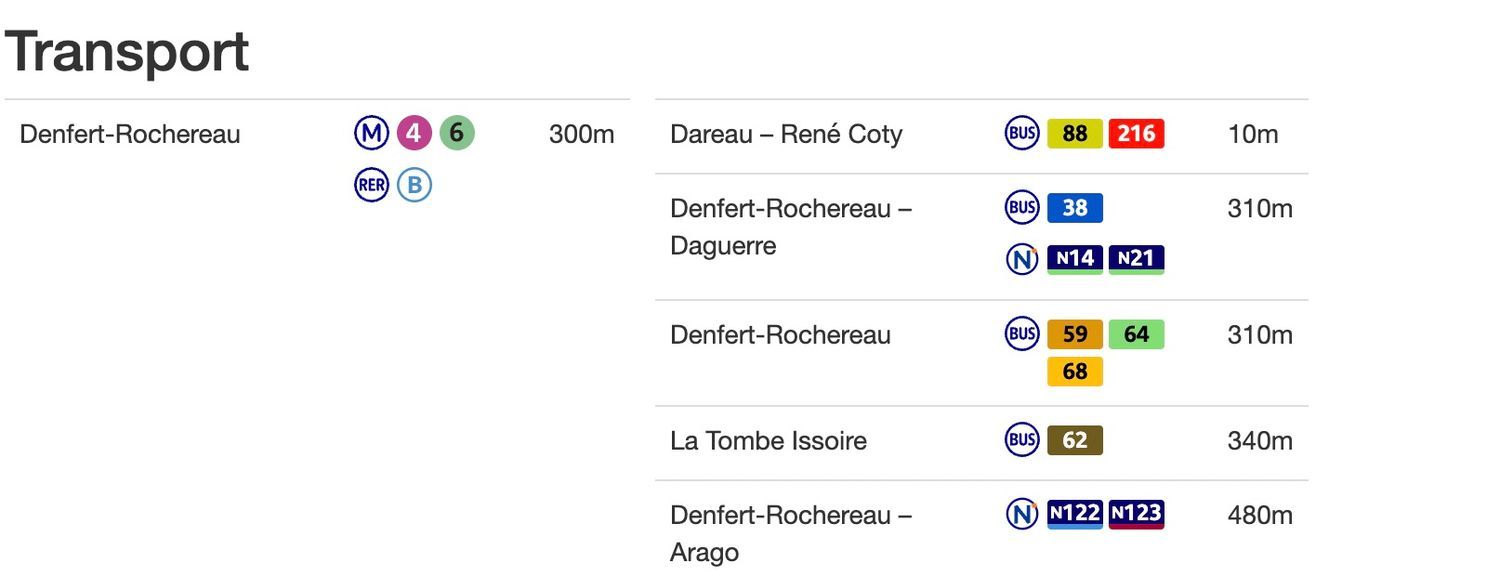Select the green Metro line 6 badge
Image resolution: width=1500 pixels, height=587 pixels.
457,133
